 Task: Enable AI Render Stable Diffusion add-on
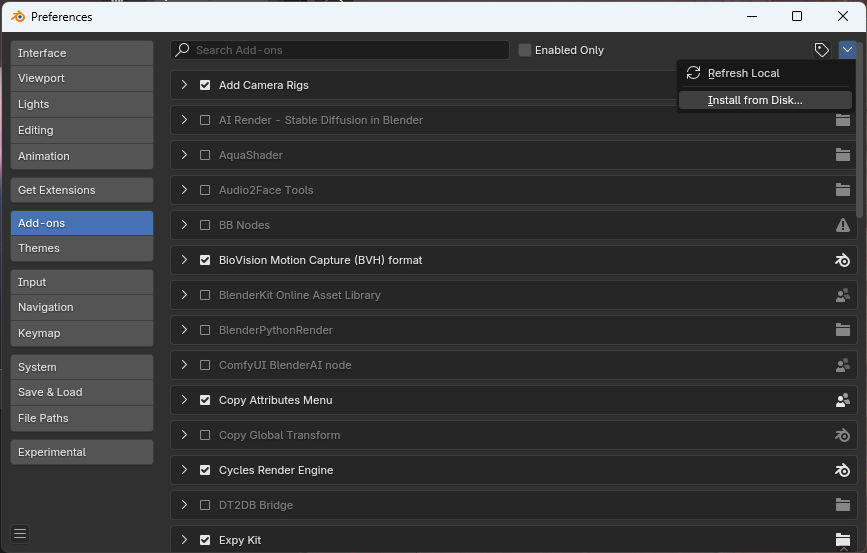coord(205,120)
